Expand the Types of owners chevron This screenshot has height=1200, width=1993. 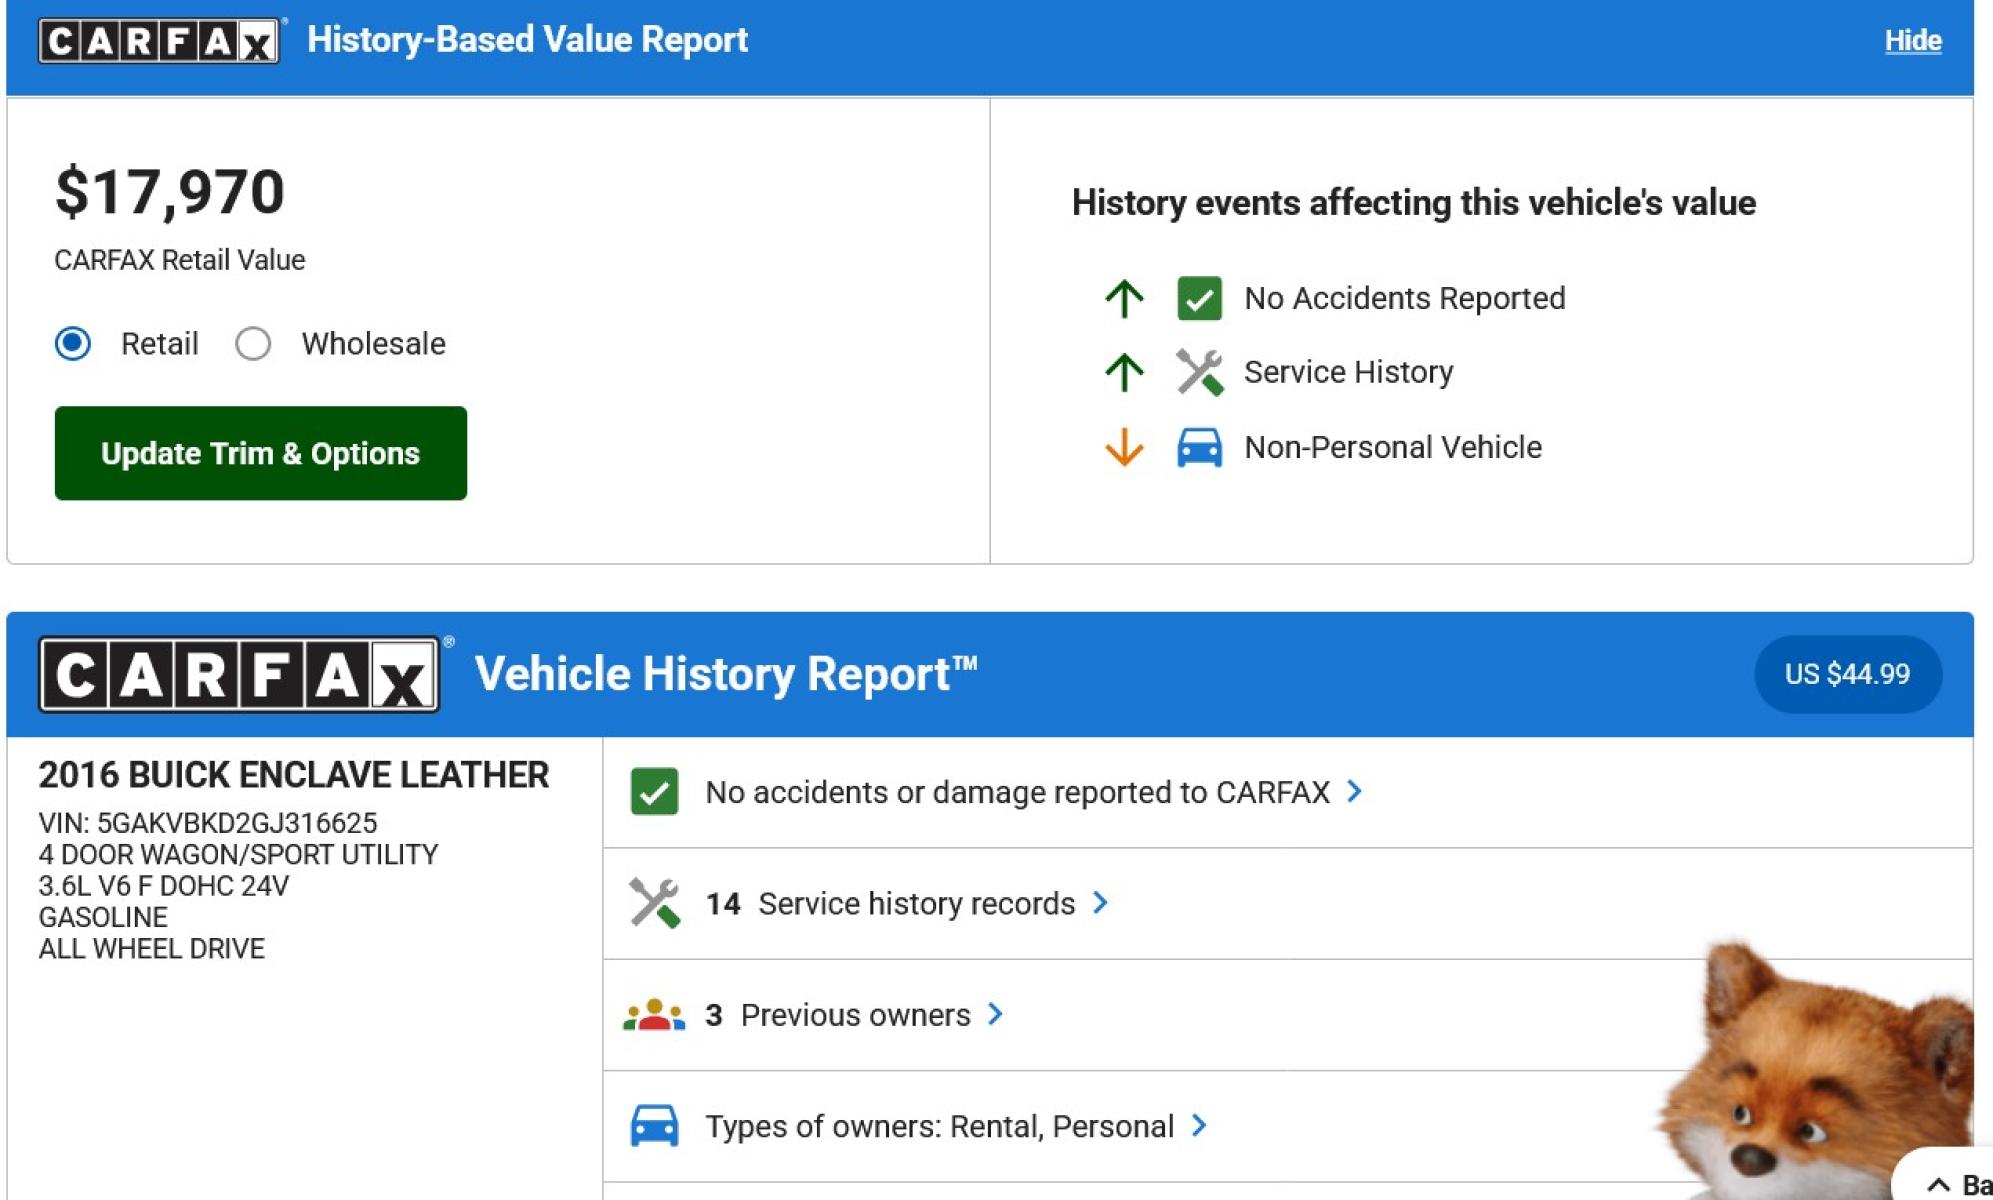[1199, 1126]
